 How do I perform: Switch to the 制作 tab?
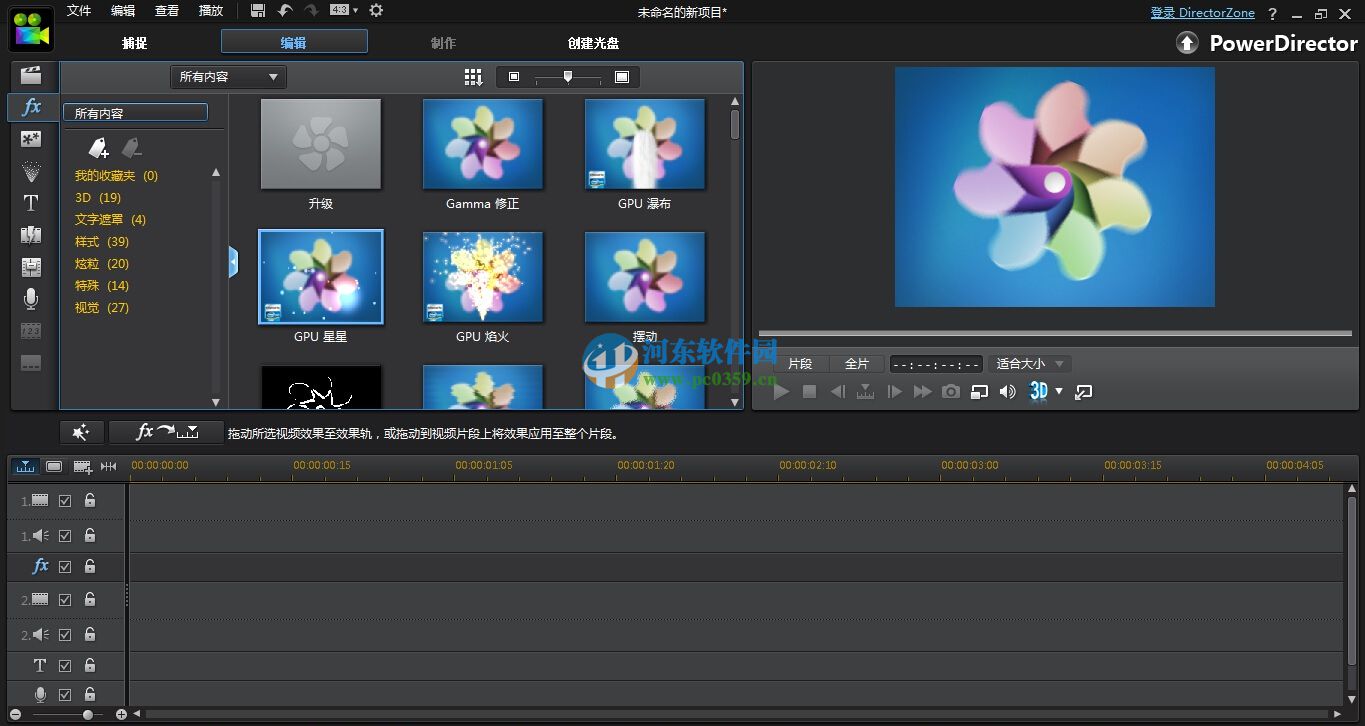click(x=442, y=42)
